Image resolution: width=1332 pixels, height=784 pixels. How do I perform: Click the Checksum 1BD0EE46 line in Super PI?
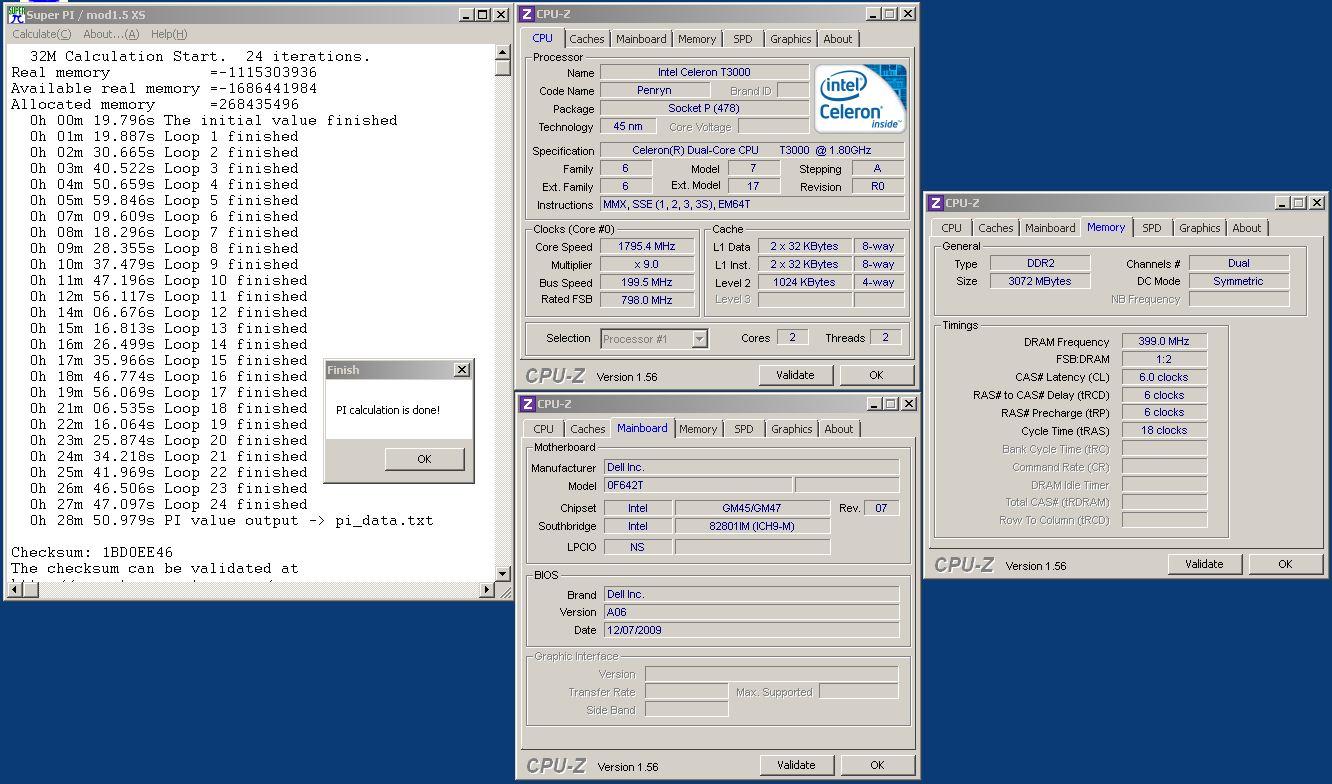[92, 552]
